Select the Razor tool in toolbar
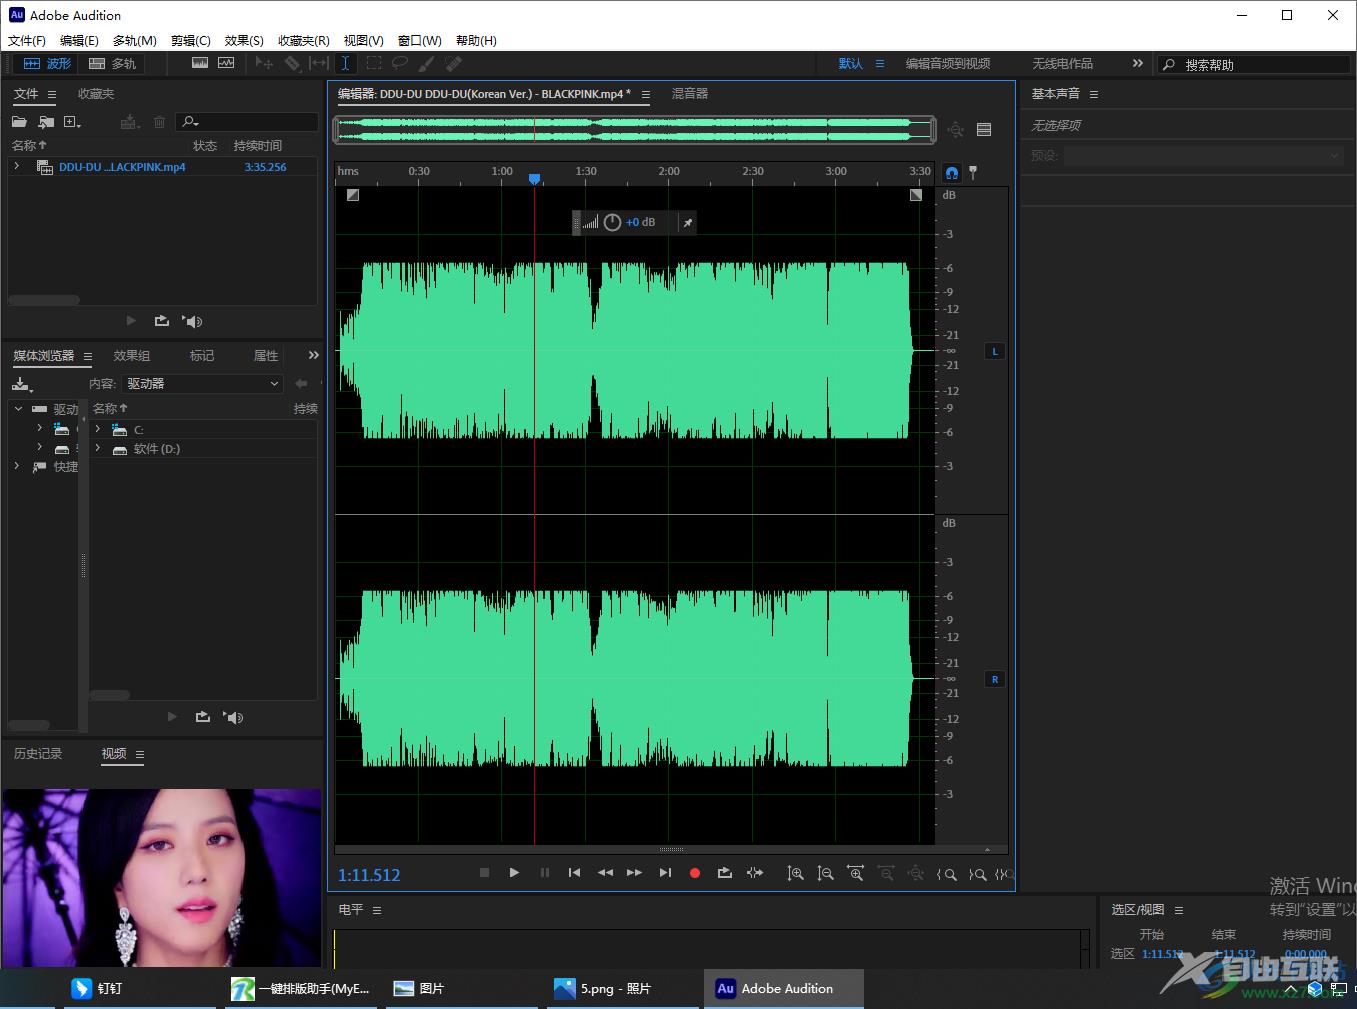Screen dimensions: 1357x1009 coord(292,63)
